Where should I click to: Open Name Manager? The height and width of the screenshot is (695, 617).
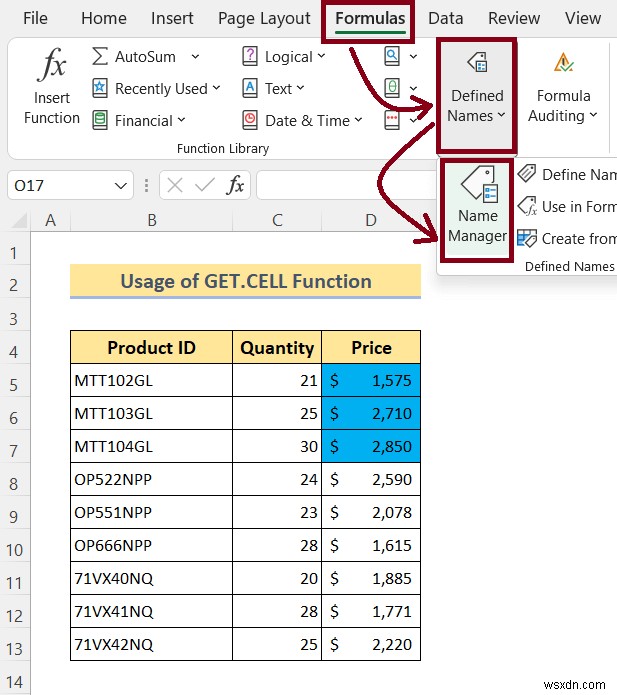pyautogui.click(x=477, y=210)
